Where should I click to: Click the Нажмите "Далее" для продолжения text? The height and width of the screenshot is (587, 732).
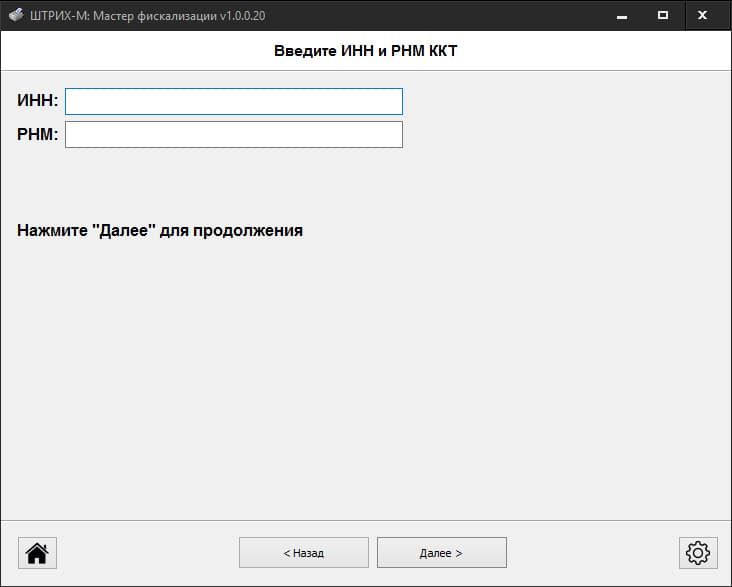[160, 231]
